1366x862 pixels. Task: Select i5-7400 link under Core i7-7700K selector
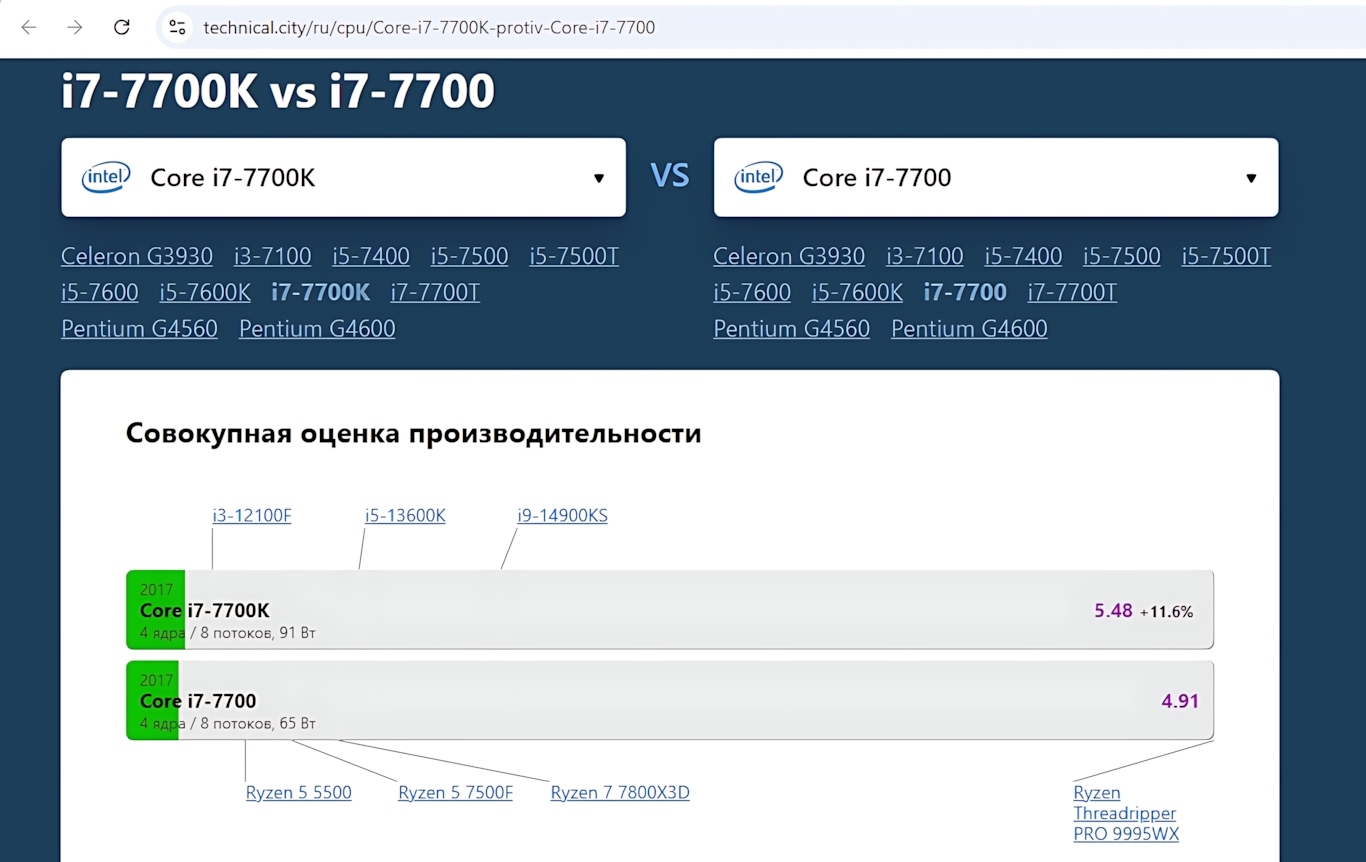click(371, 256)
